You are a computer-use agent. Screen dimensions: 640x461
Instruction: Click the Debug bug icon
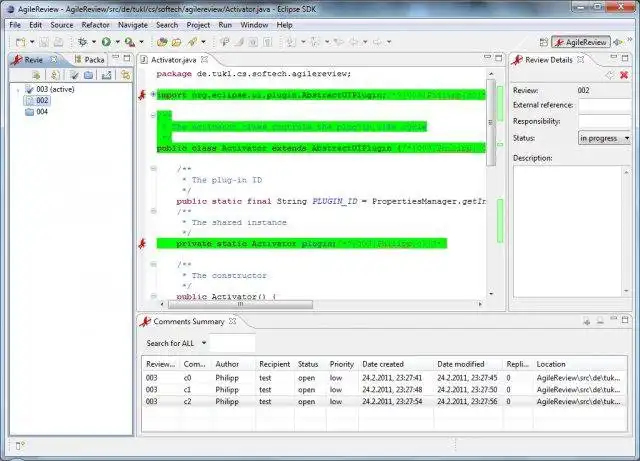(82, 42)
